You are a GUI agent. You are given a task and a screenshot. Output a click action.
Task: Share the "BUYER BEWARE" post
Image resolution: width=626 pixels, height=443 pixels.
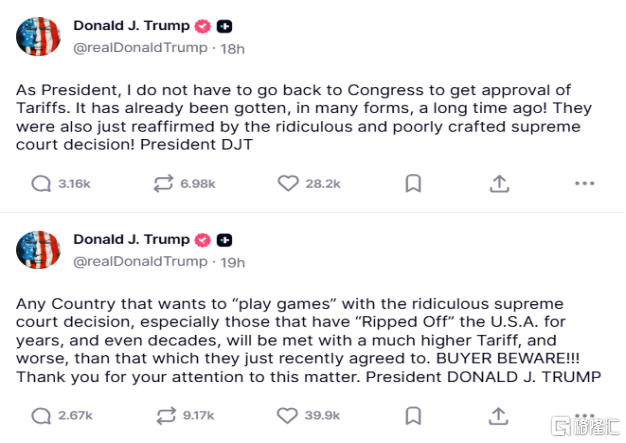(x=500, y=415)
